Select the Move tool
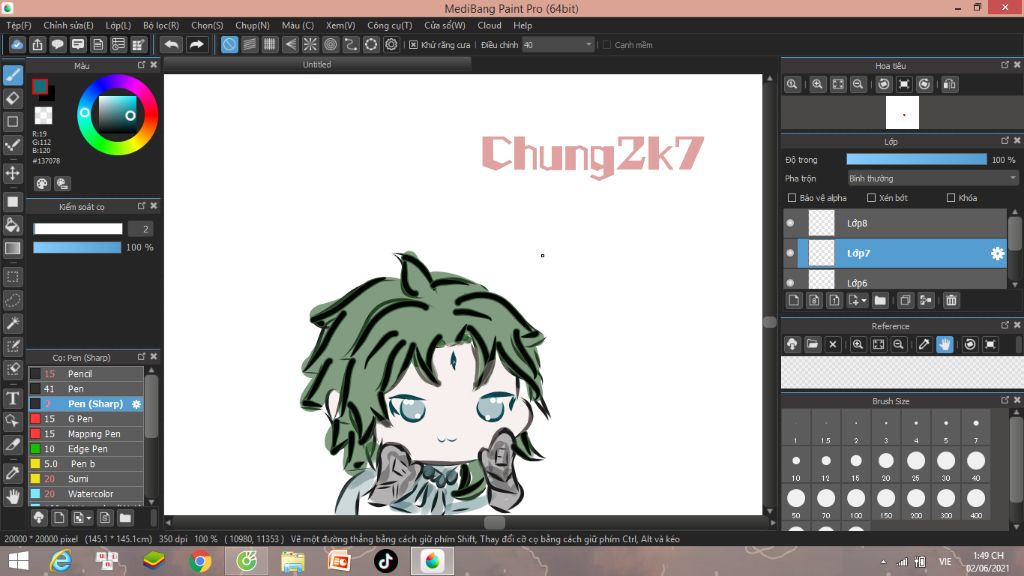The image size is (1024, 576). click(x=12, y=173)
